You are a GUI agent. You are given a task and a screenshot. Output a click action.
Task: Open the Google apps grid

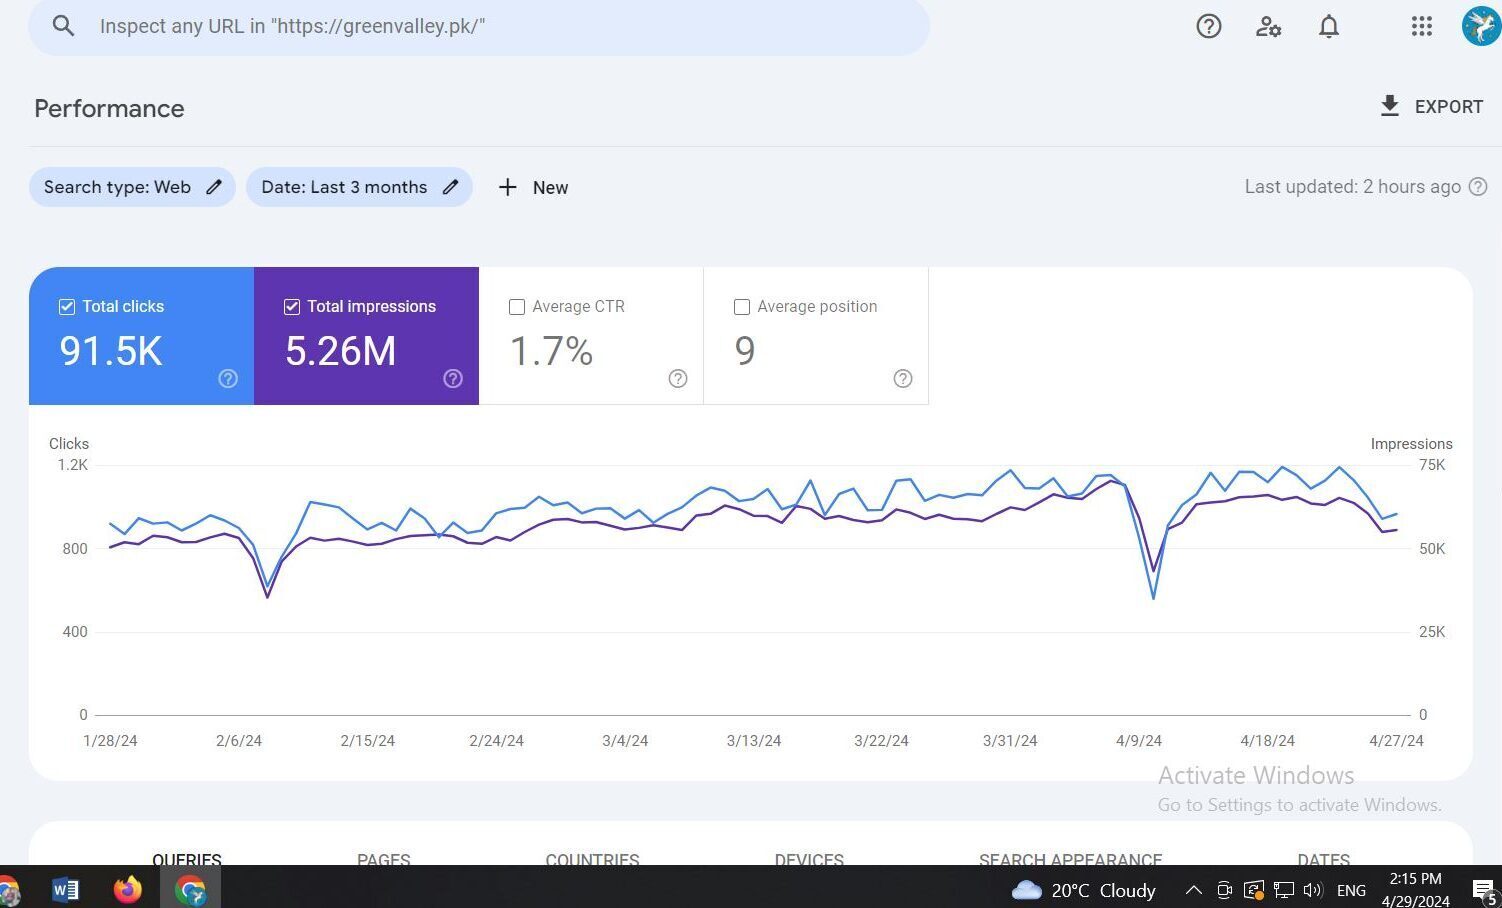pos(1421,26)
